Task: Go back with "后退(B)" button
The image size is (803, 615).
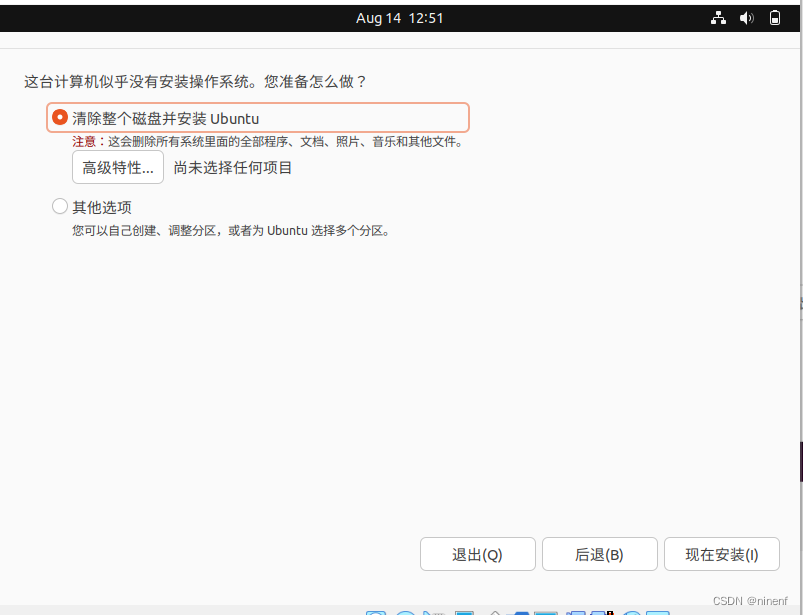Action: click(x=599, y=554)
